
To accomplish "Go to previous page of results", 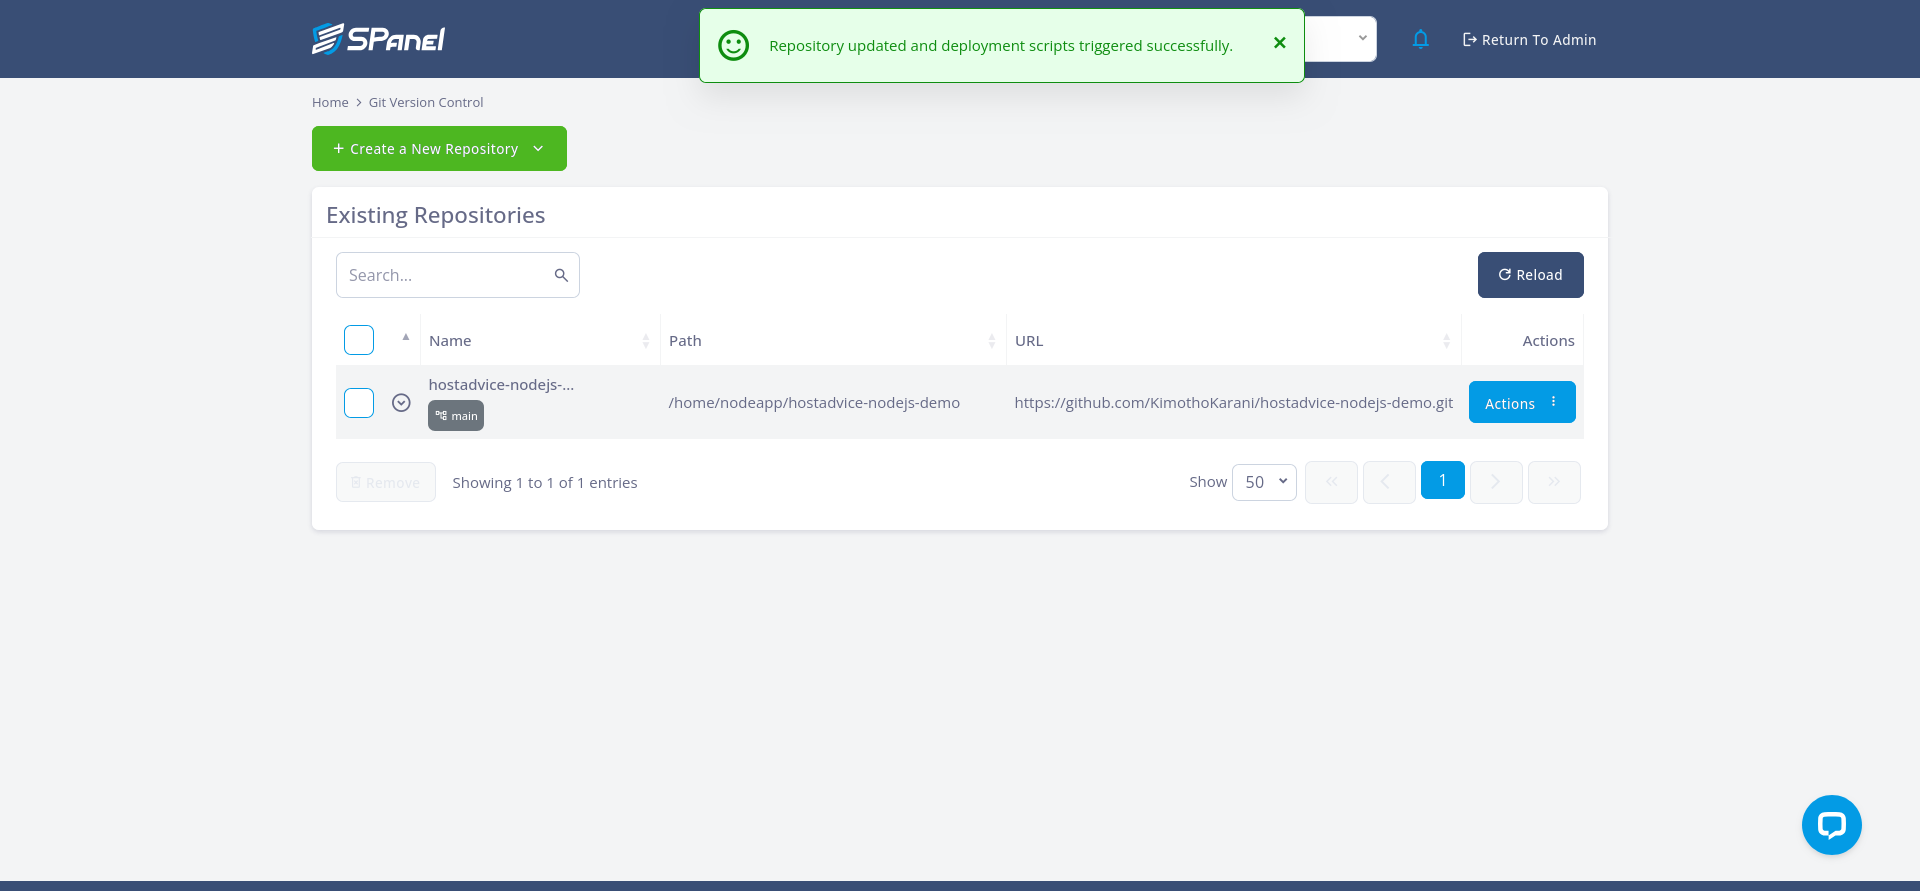I will pos(1389,482).
